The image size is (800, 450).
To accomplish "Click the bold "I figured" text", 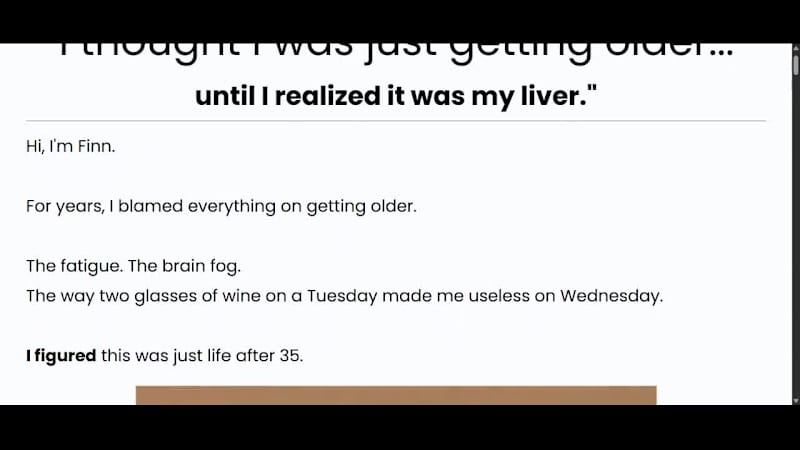I will (x=61, y=356).
